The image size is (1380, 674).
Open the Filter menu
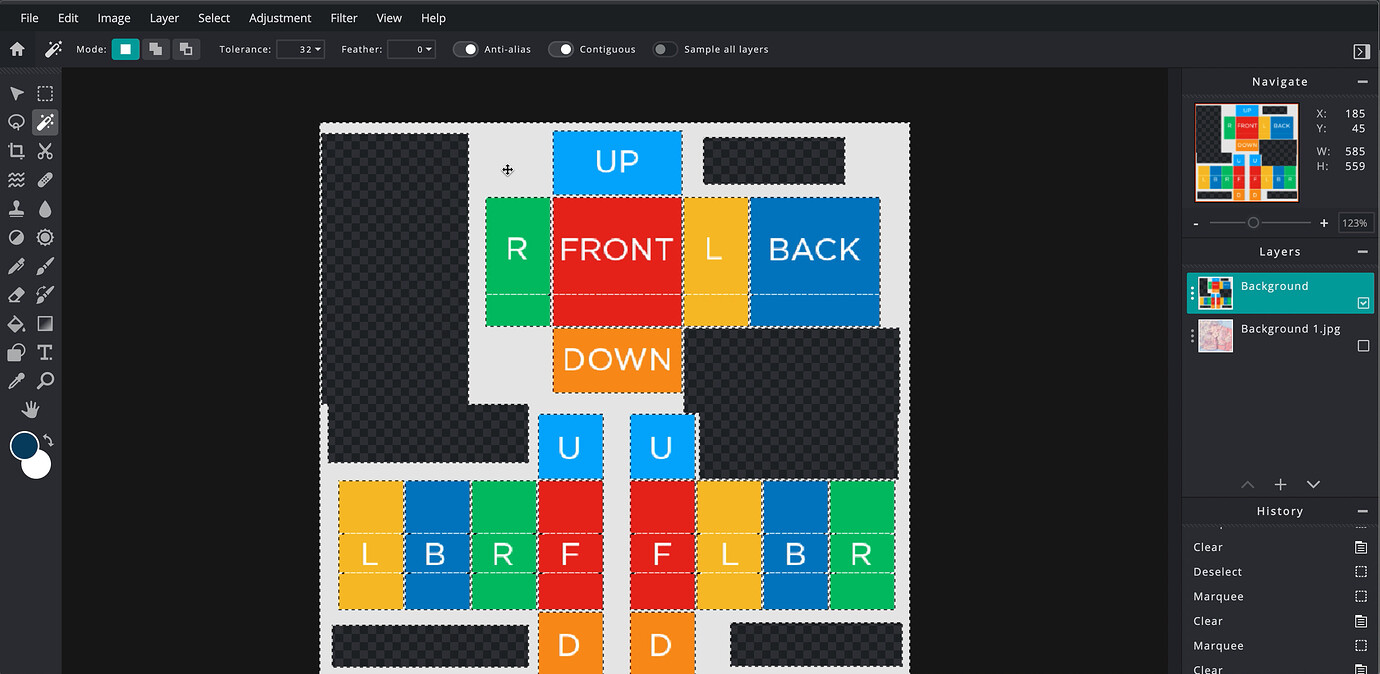tap(343, 18)
